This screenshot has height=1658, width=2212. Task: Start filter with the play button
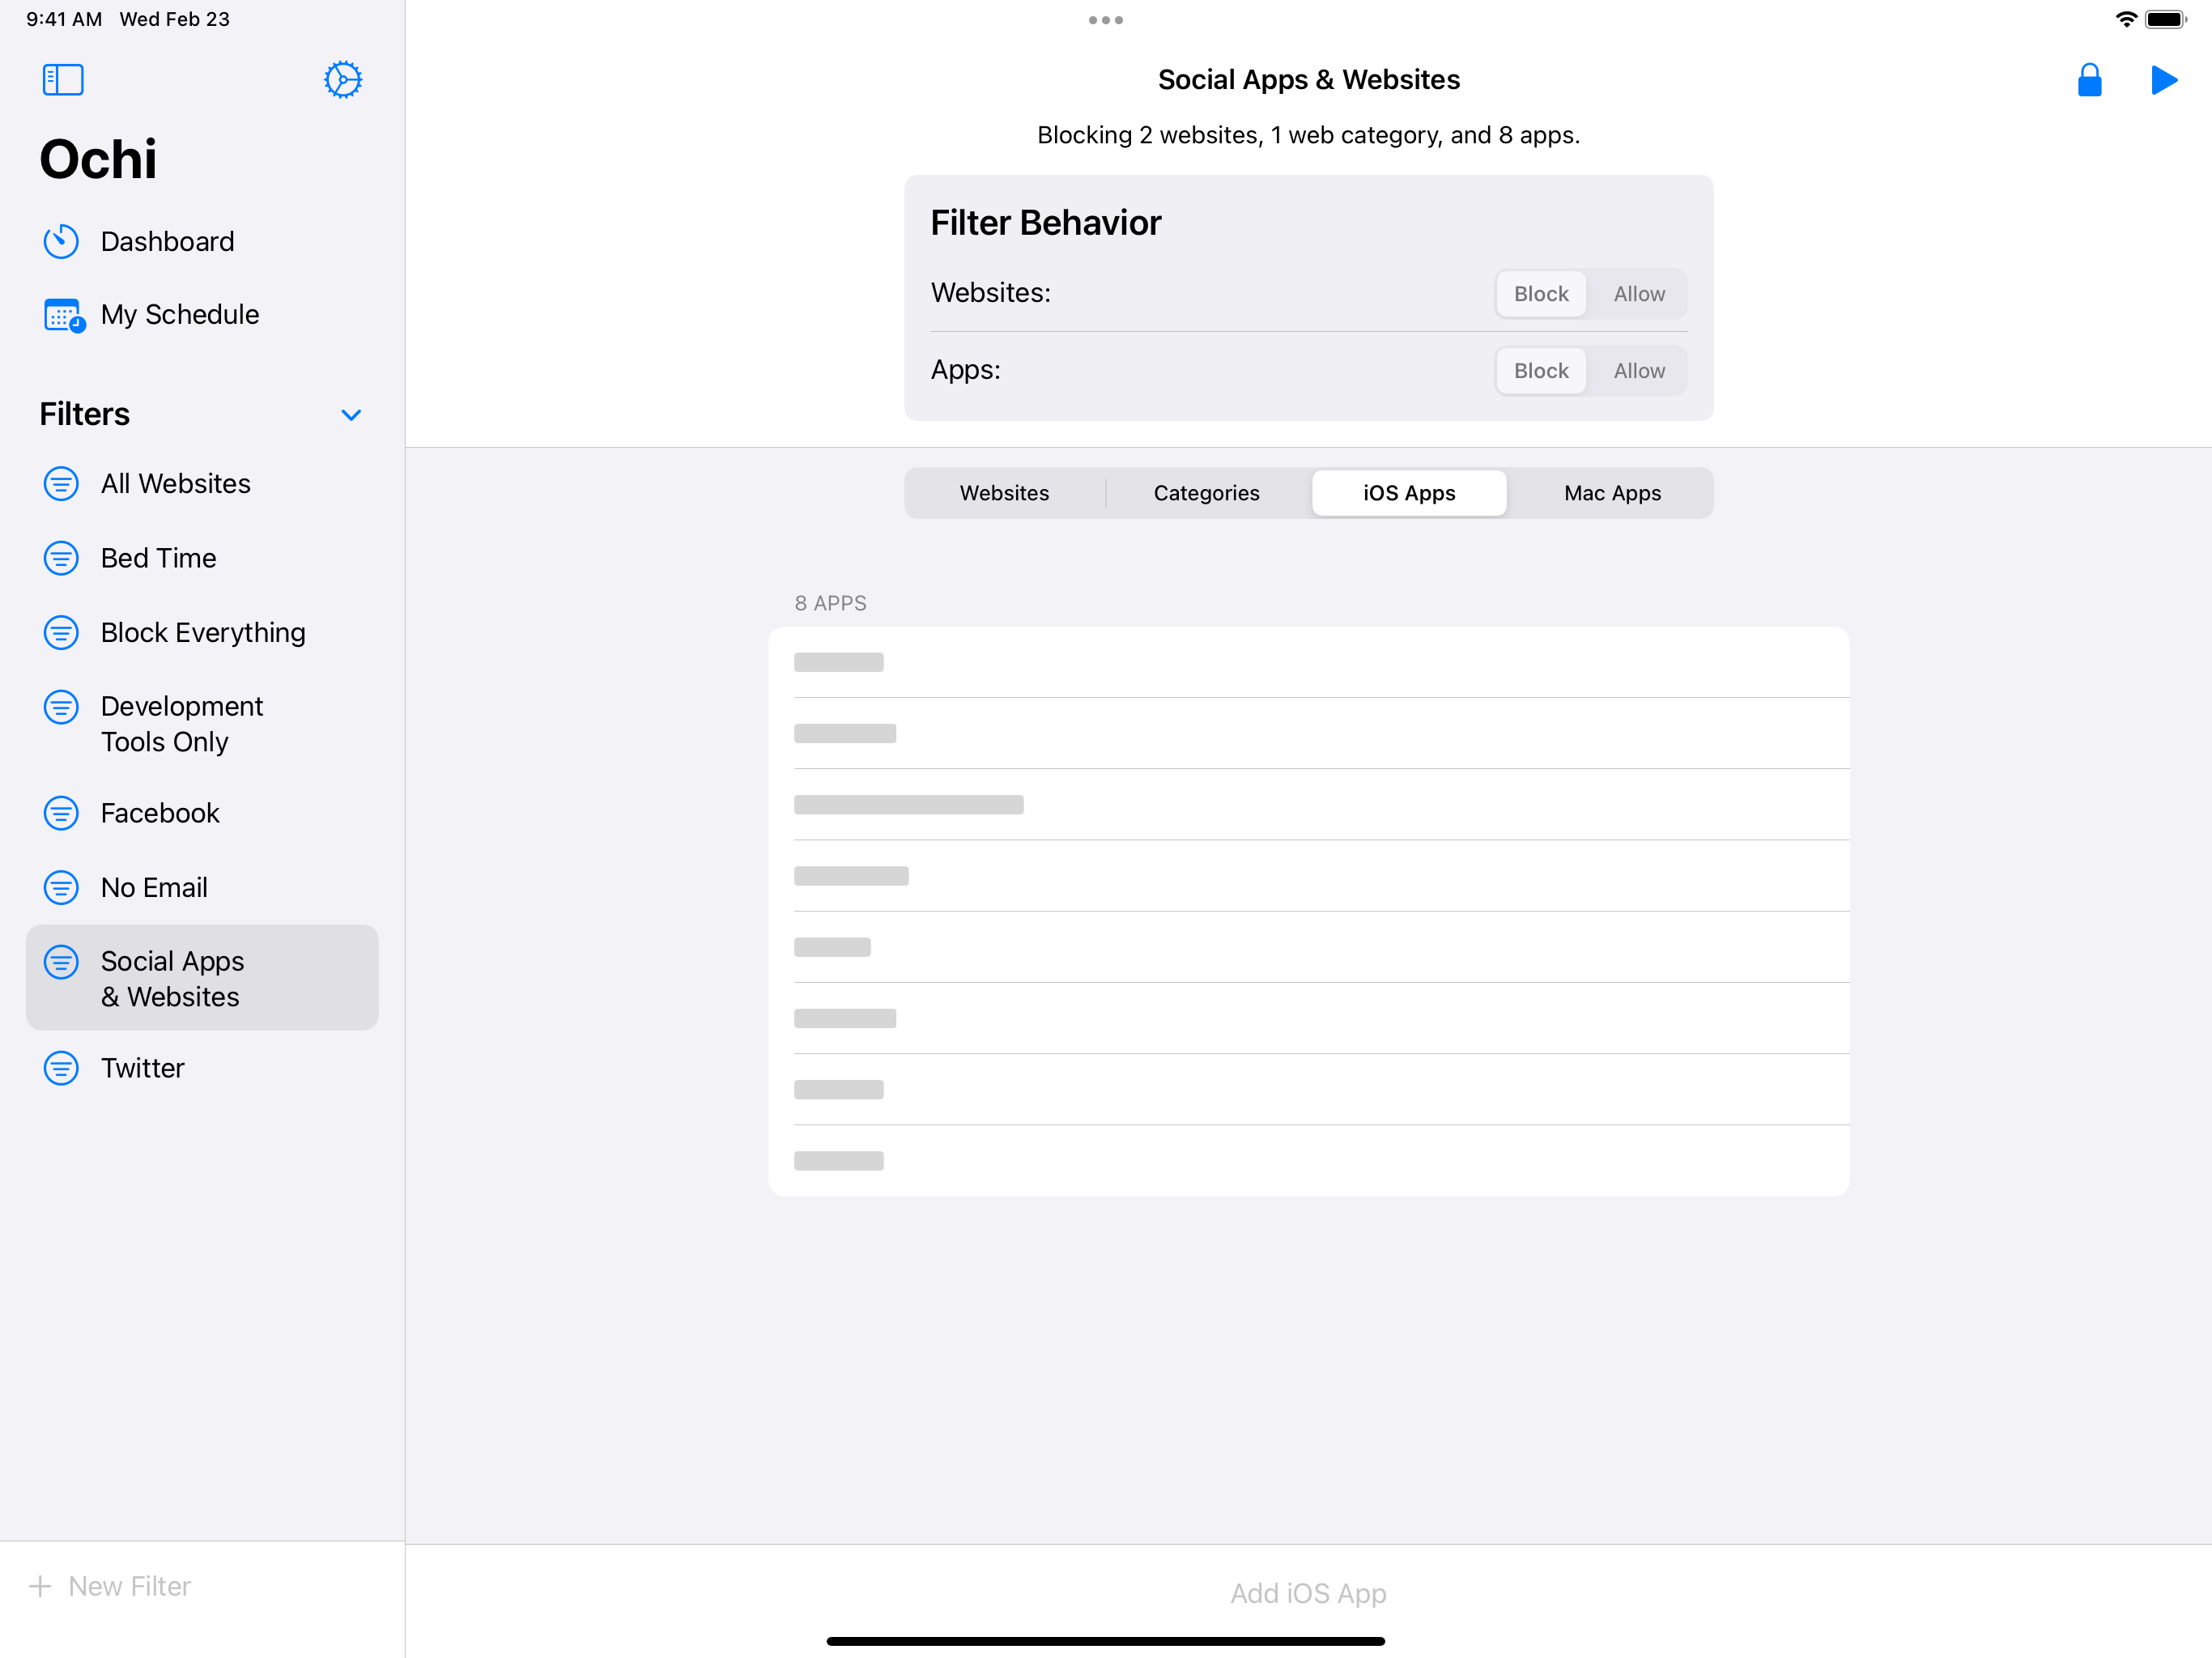click(x=2163, y=80)
